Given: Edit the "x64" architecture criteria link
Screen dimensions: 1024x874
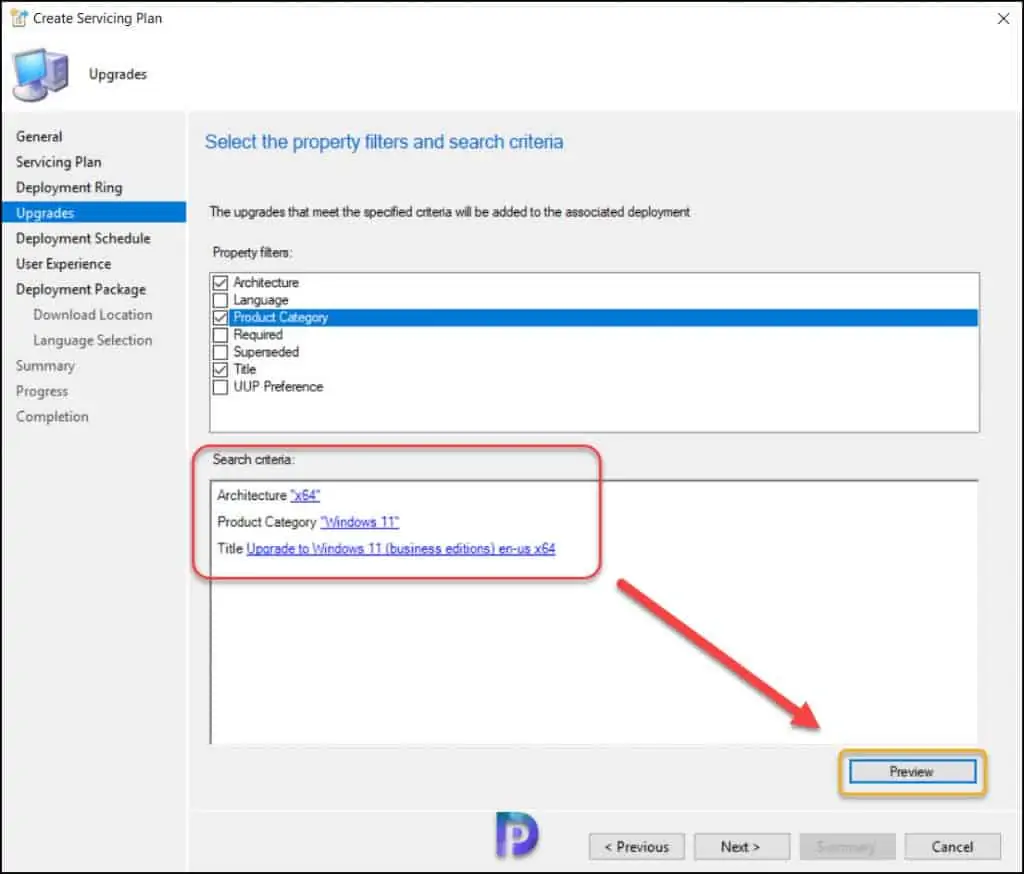Looking at the screenshot, I should (x=305, y=496).
